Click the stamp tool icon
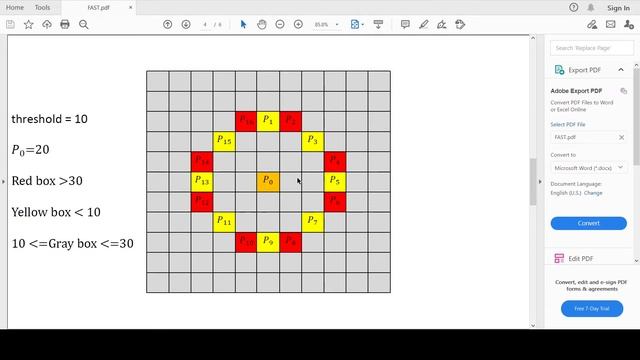Image resolution: width=640 pixels, height=360 pixels. point(460,24)
